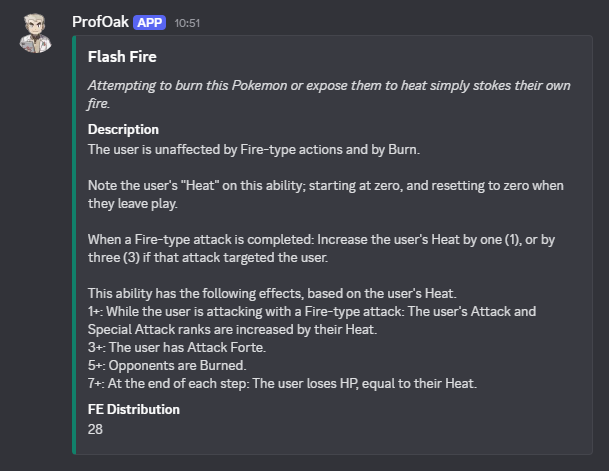Open ProfOak's avatar profile picture
This screenshot has height=471, width=609.
[35, 33]
